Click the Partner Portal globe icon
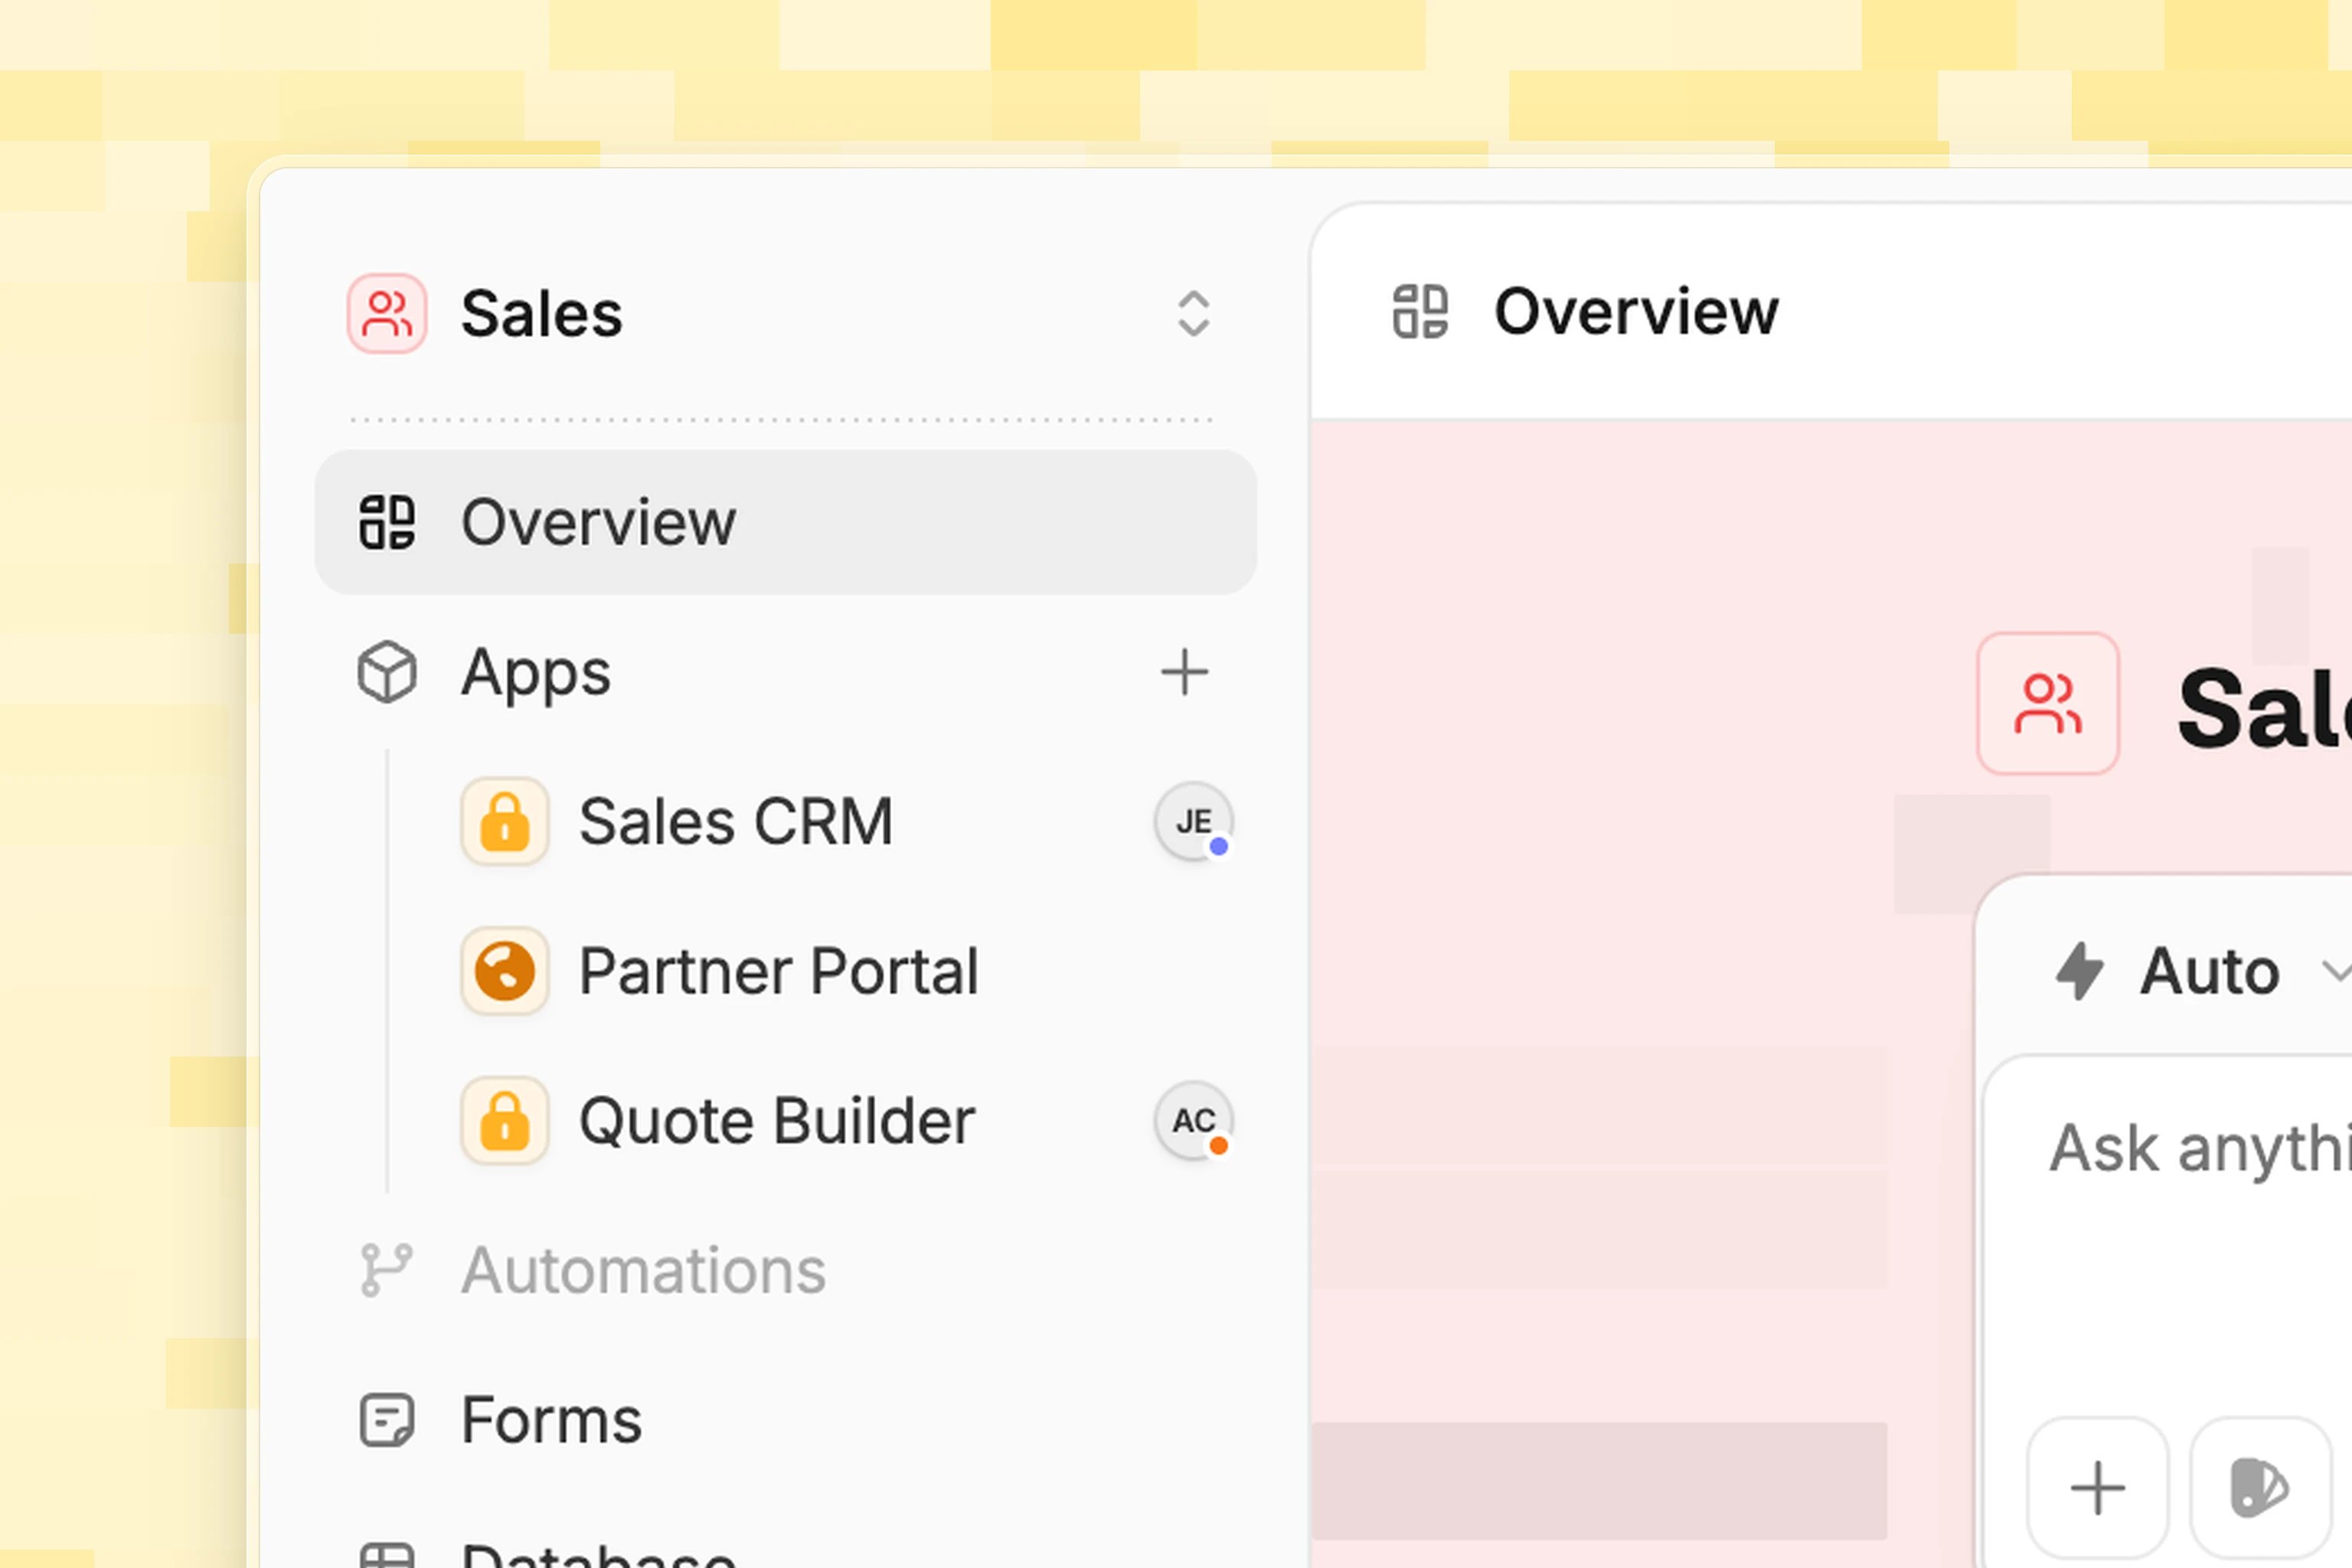This screenshot has height=1568, width=2352. 505,971
